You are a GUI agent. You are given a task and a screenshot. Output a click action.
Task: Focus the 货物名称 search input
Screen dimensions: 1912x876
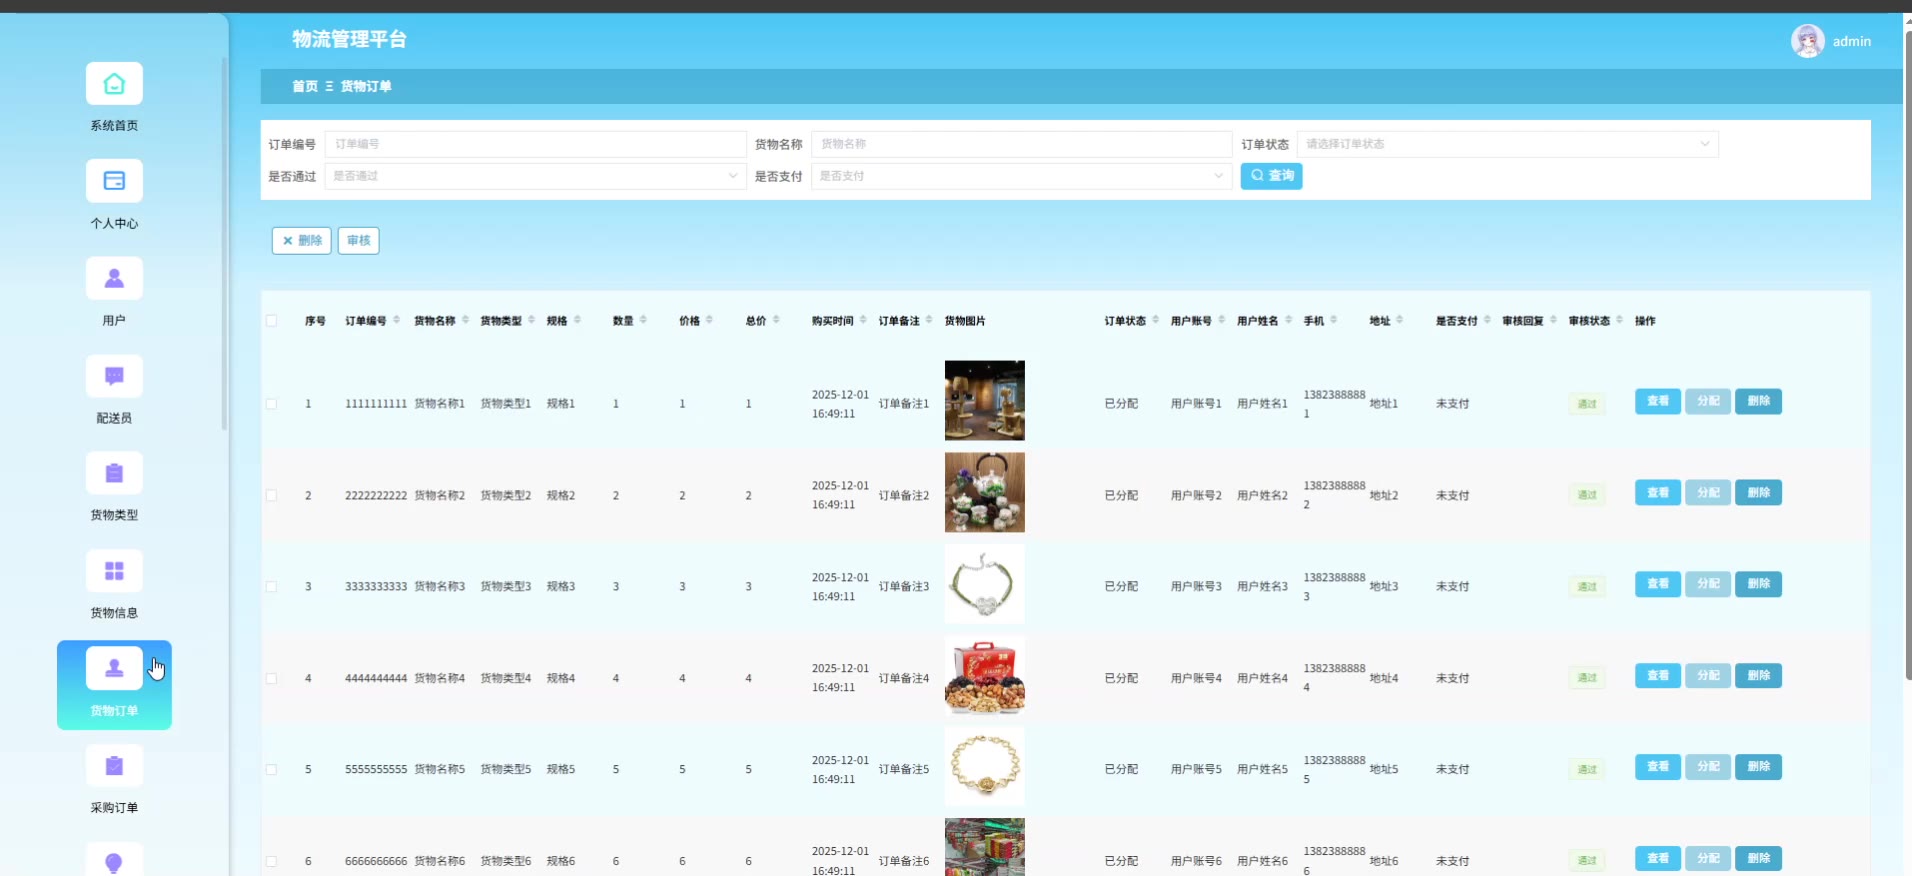1021,144
